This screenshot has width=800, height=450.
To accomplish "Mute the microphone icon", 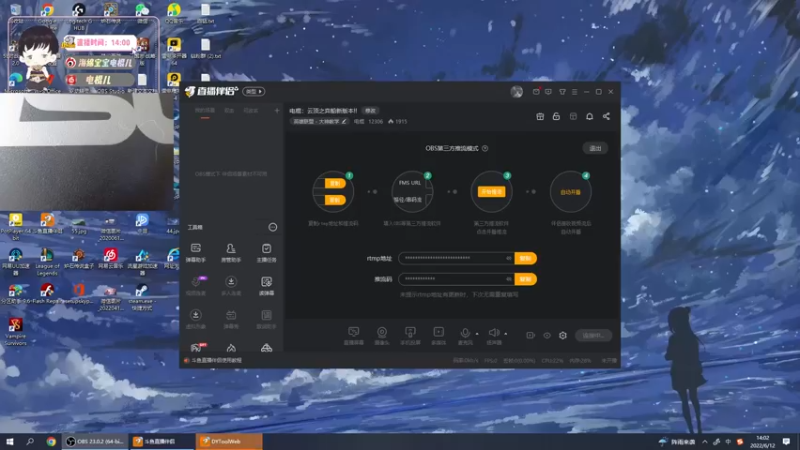I will pyautogui.click(x=465, y=334).
